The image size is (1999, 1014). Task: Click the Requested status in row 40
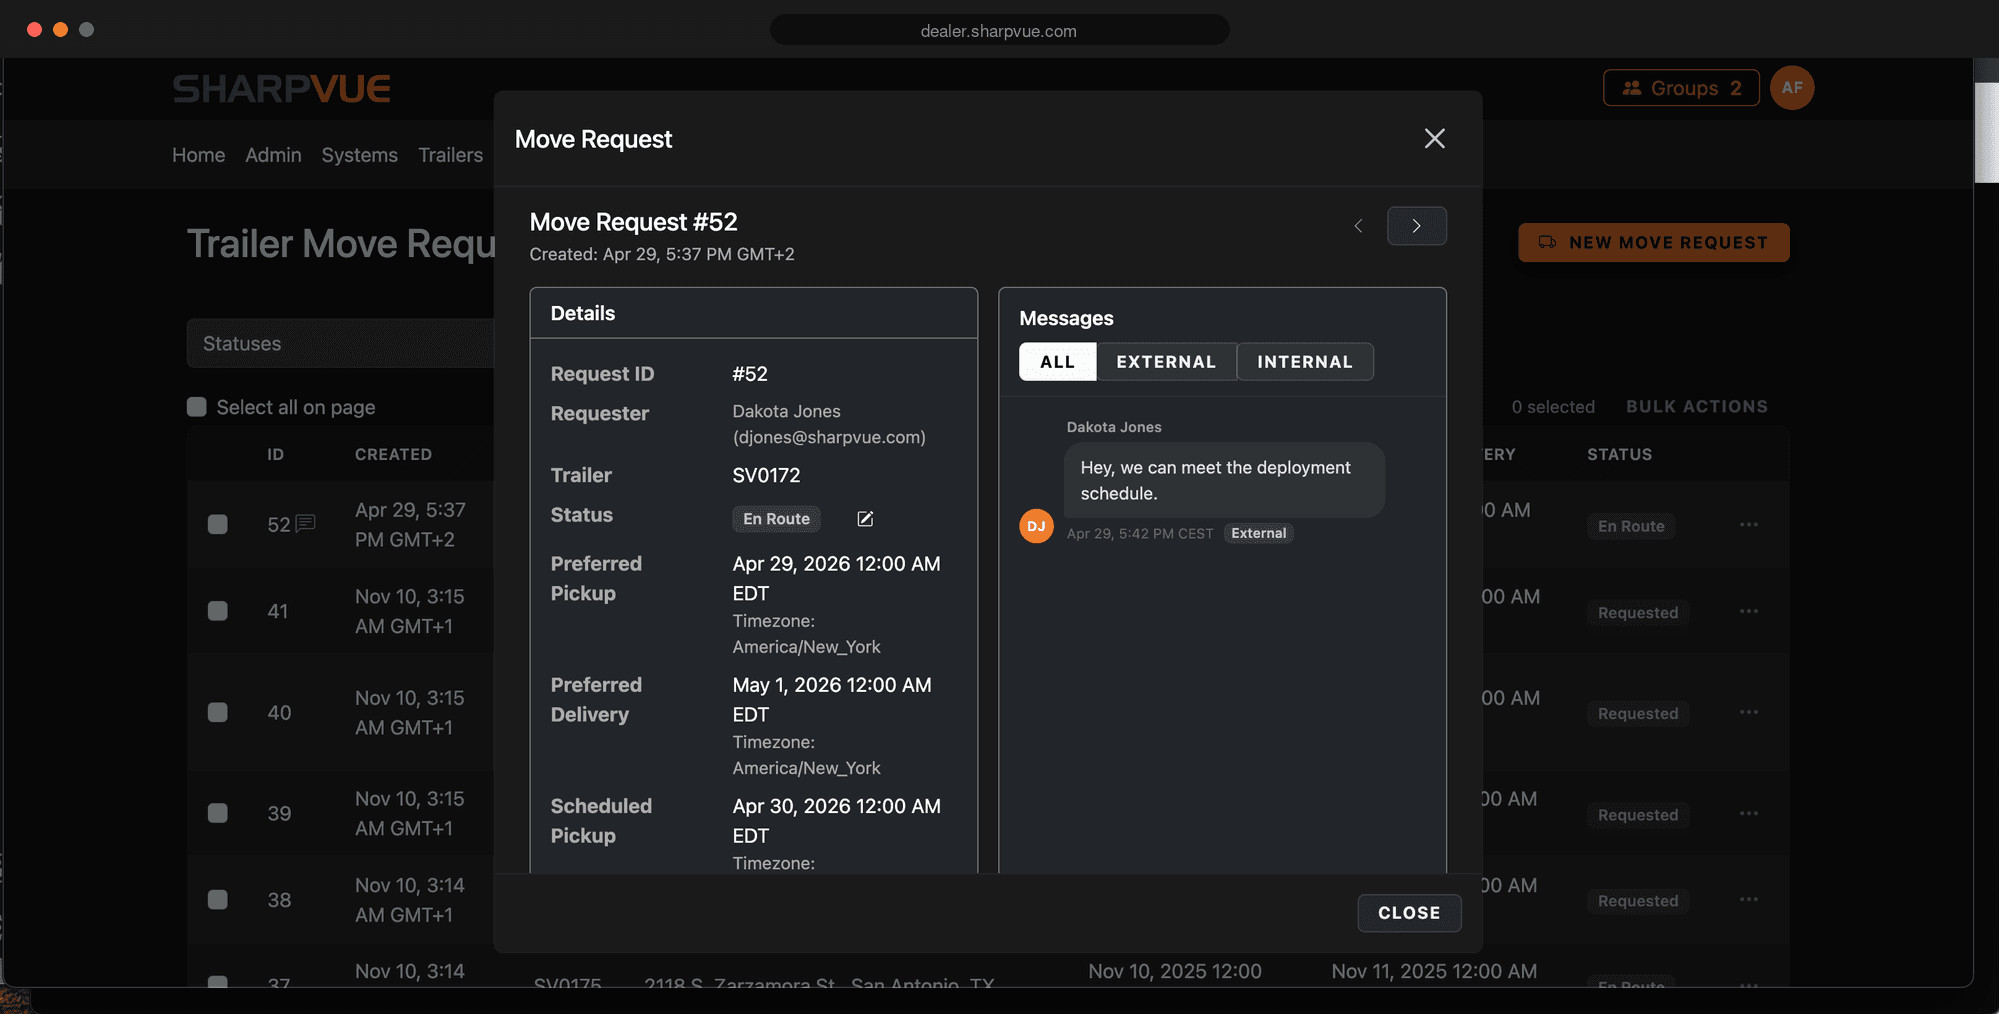1638,713
